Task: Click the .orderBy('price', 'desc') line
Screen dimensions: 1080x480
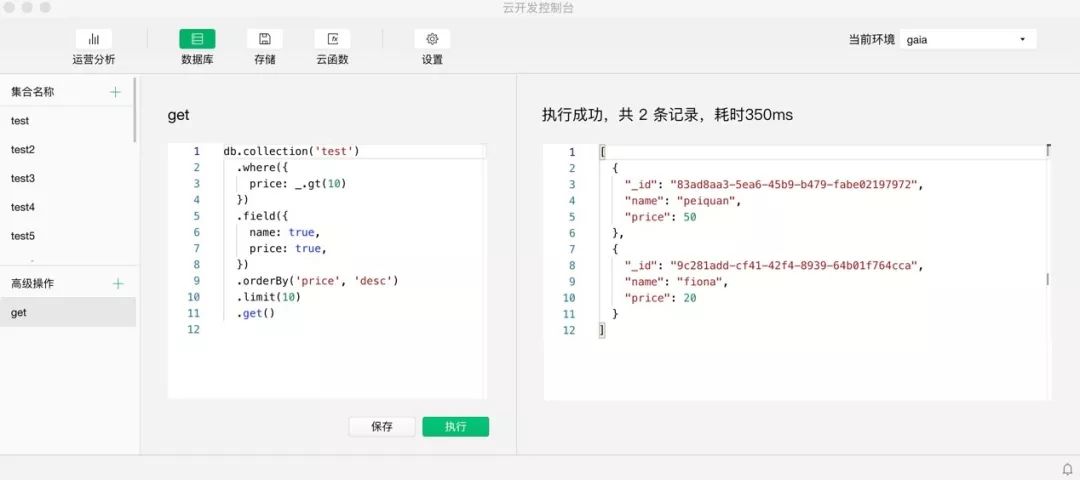Action: (318, 281)
